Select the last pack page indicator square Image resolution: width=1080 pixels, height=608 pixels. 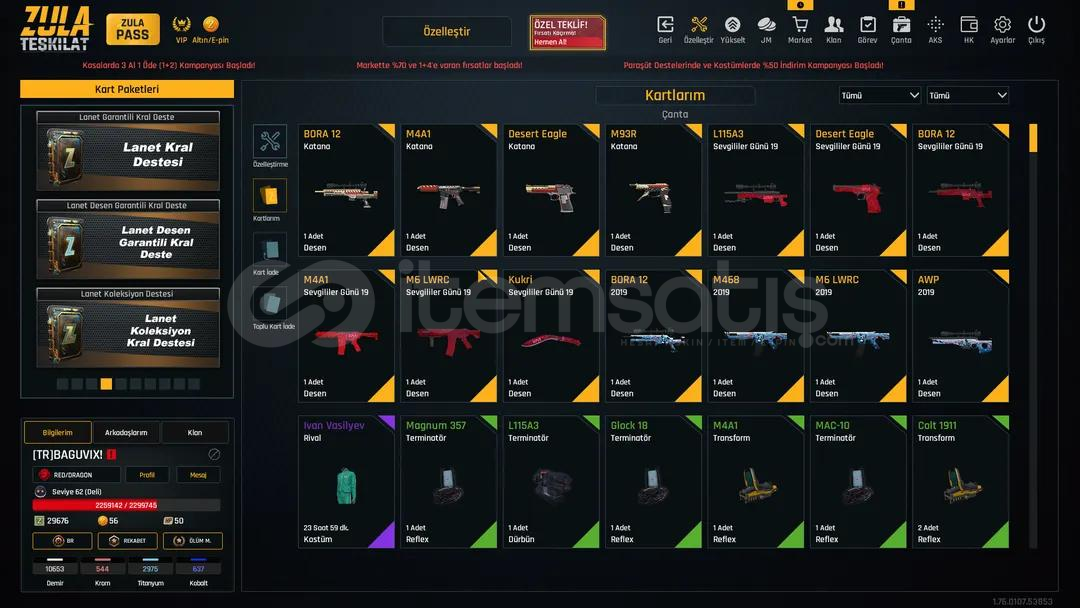194,384
